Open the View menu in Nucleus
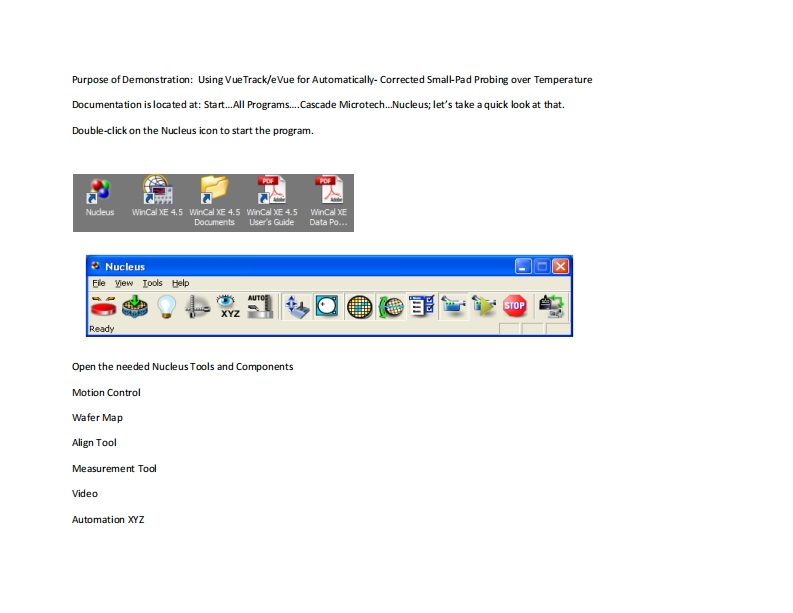This screenshot has height=613, width=793. [x=124, y=283]
